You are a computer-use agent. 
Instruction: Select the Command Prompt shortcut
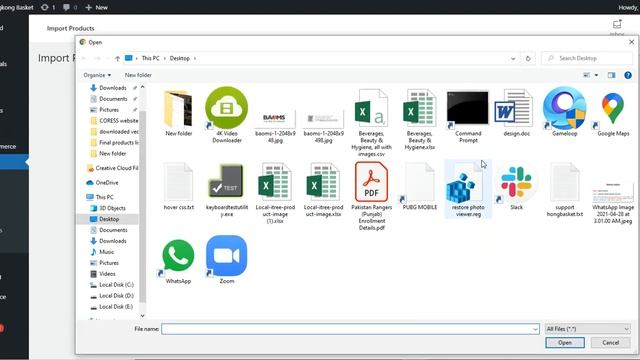[x=468, y=109]
